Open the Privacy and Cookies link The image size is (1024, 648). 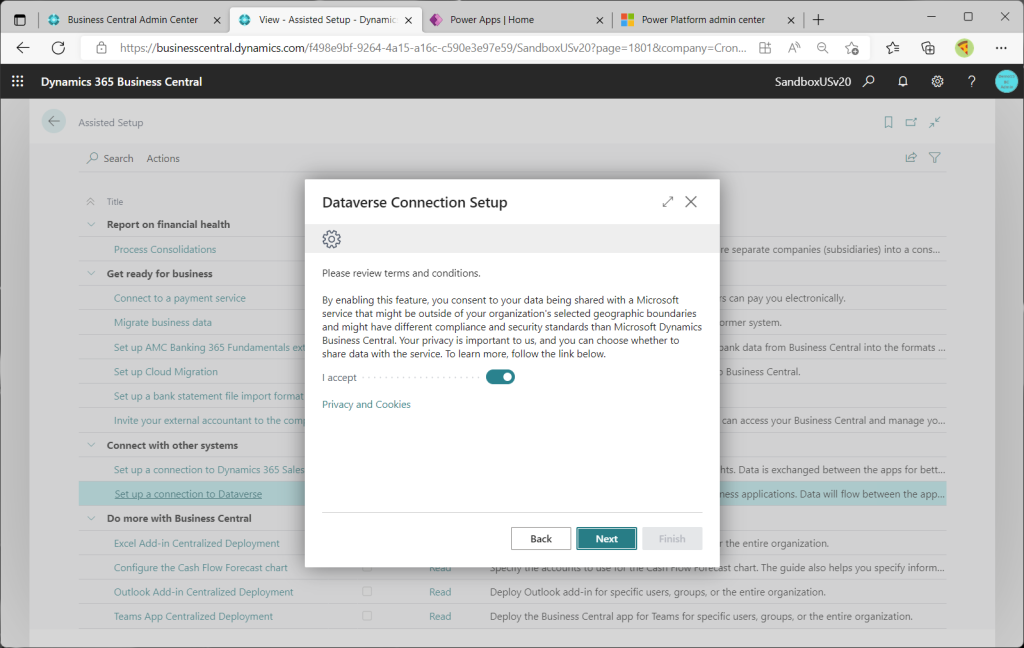tap(366, 404)
